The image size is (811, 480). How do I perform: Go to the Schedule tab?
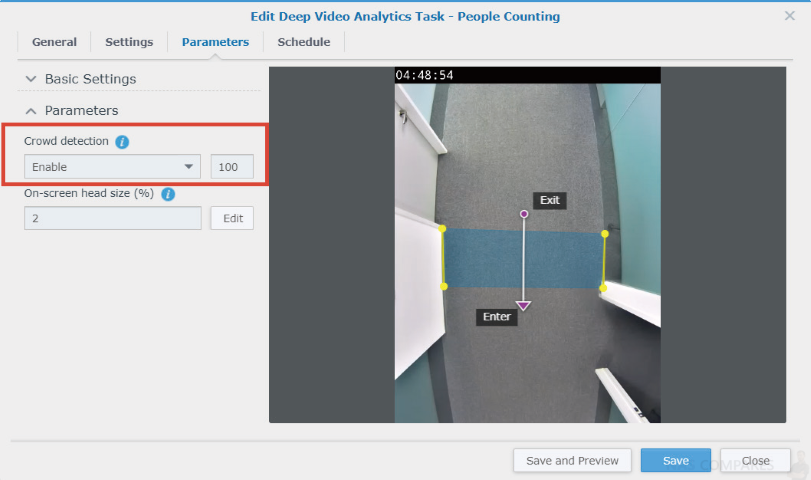(x=304, y=42)
